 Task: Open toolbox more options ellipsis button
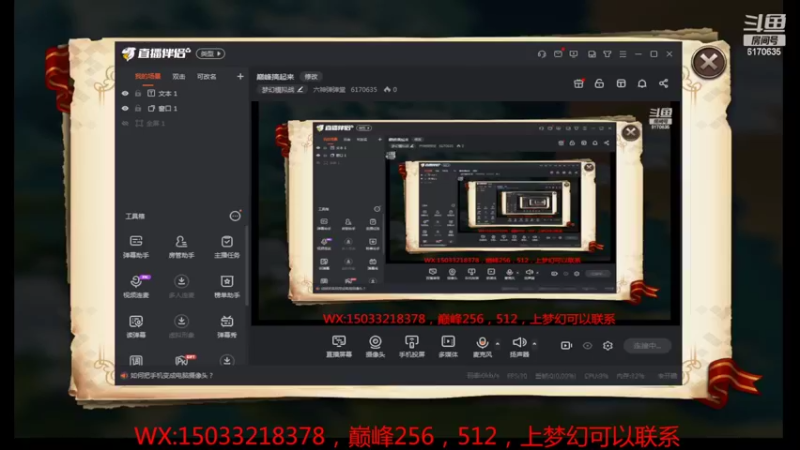[x=235, y=216]
